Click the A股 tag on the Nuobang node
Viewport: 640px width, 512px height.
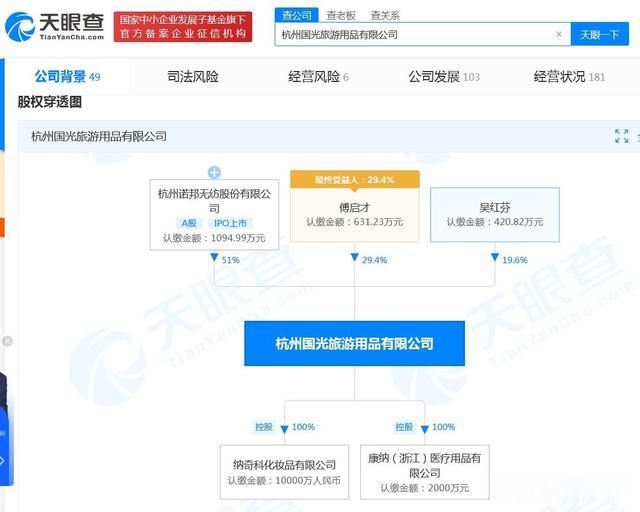coord(189,223)
